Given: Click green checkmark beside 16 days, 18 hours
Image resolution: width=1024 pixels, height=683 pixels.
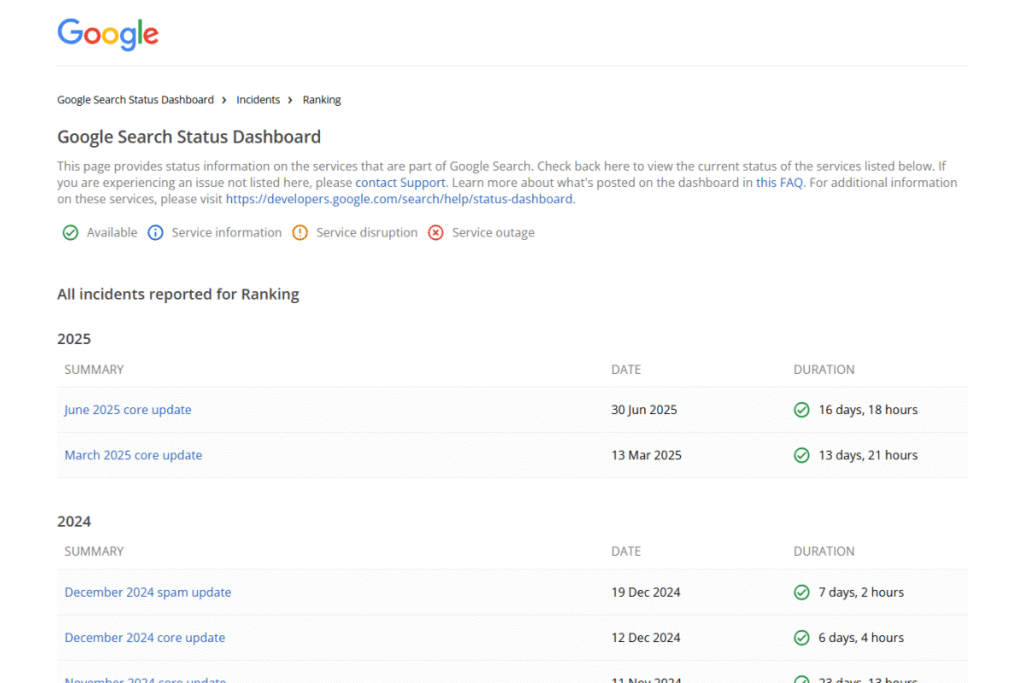Looking at the screenshot, I should point(801,410).
